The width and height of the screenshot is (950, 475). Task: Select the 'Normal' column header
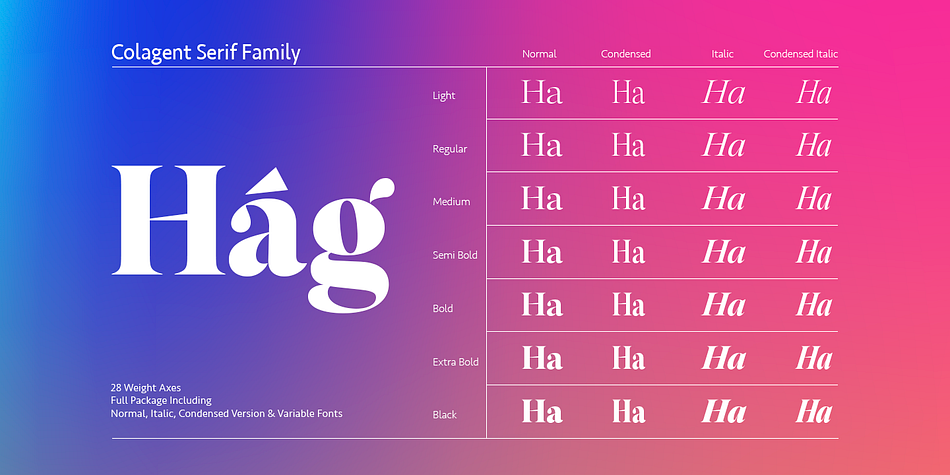(539, 54)
